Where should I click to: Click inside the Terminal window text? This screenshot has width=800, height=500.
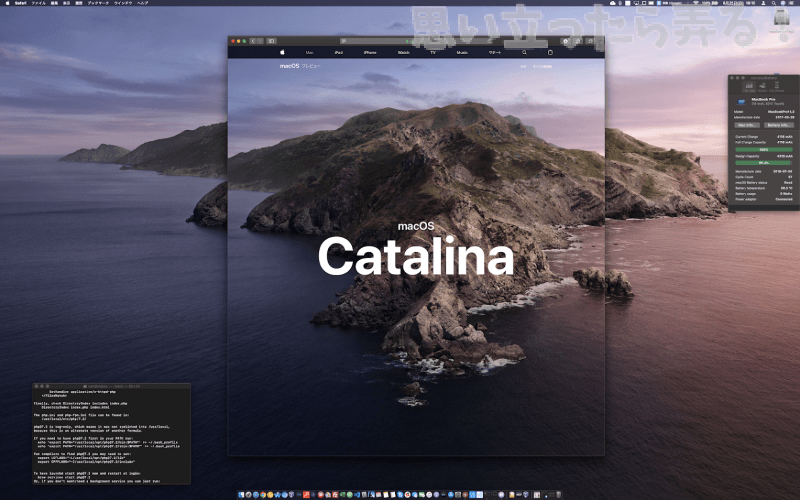coord(111,436)
